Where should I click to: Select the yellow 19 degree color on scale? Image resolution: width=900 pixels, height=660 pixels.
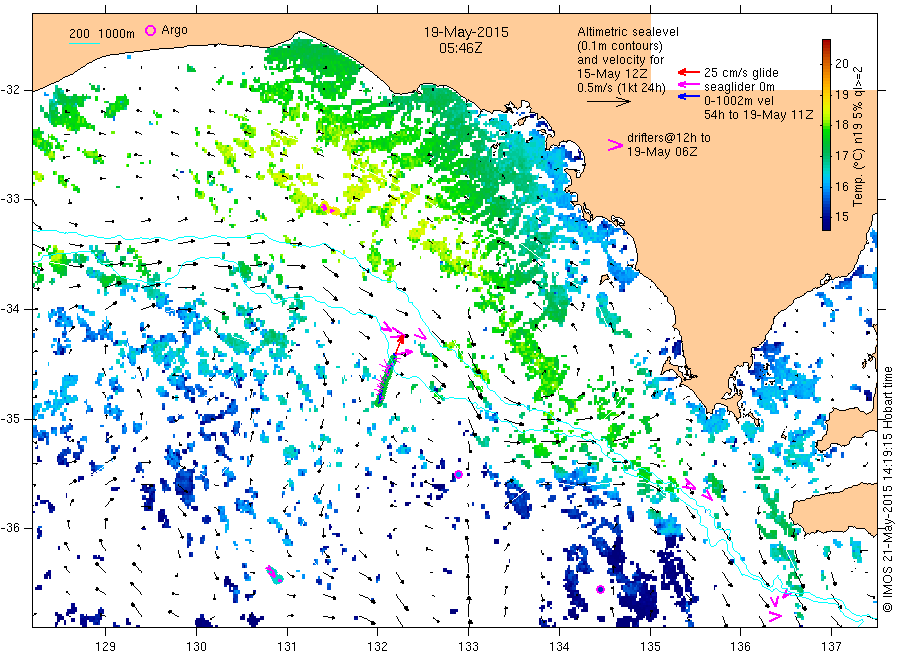(x=826, y=94)
